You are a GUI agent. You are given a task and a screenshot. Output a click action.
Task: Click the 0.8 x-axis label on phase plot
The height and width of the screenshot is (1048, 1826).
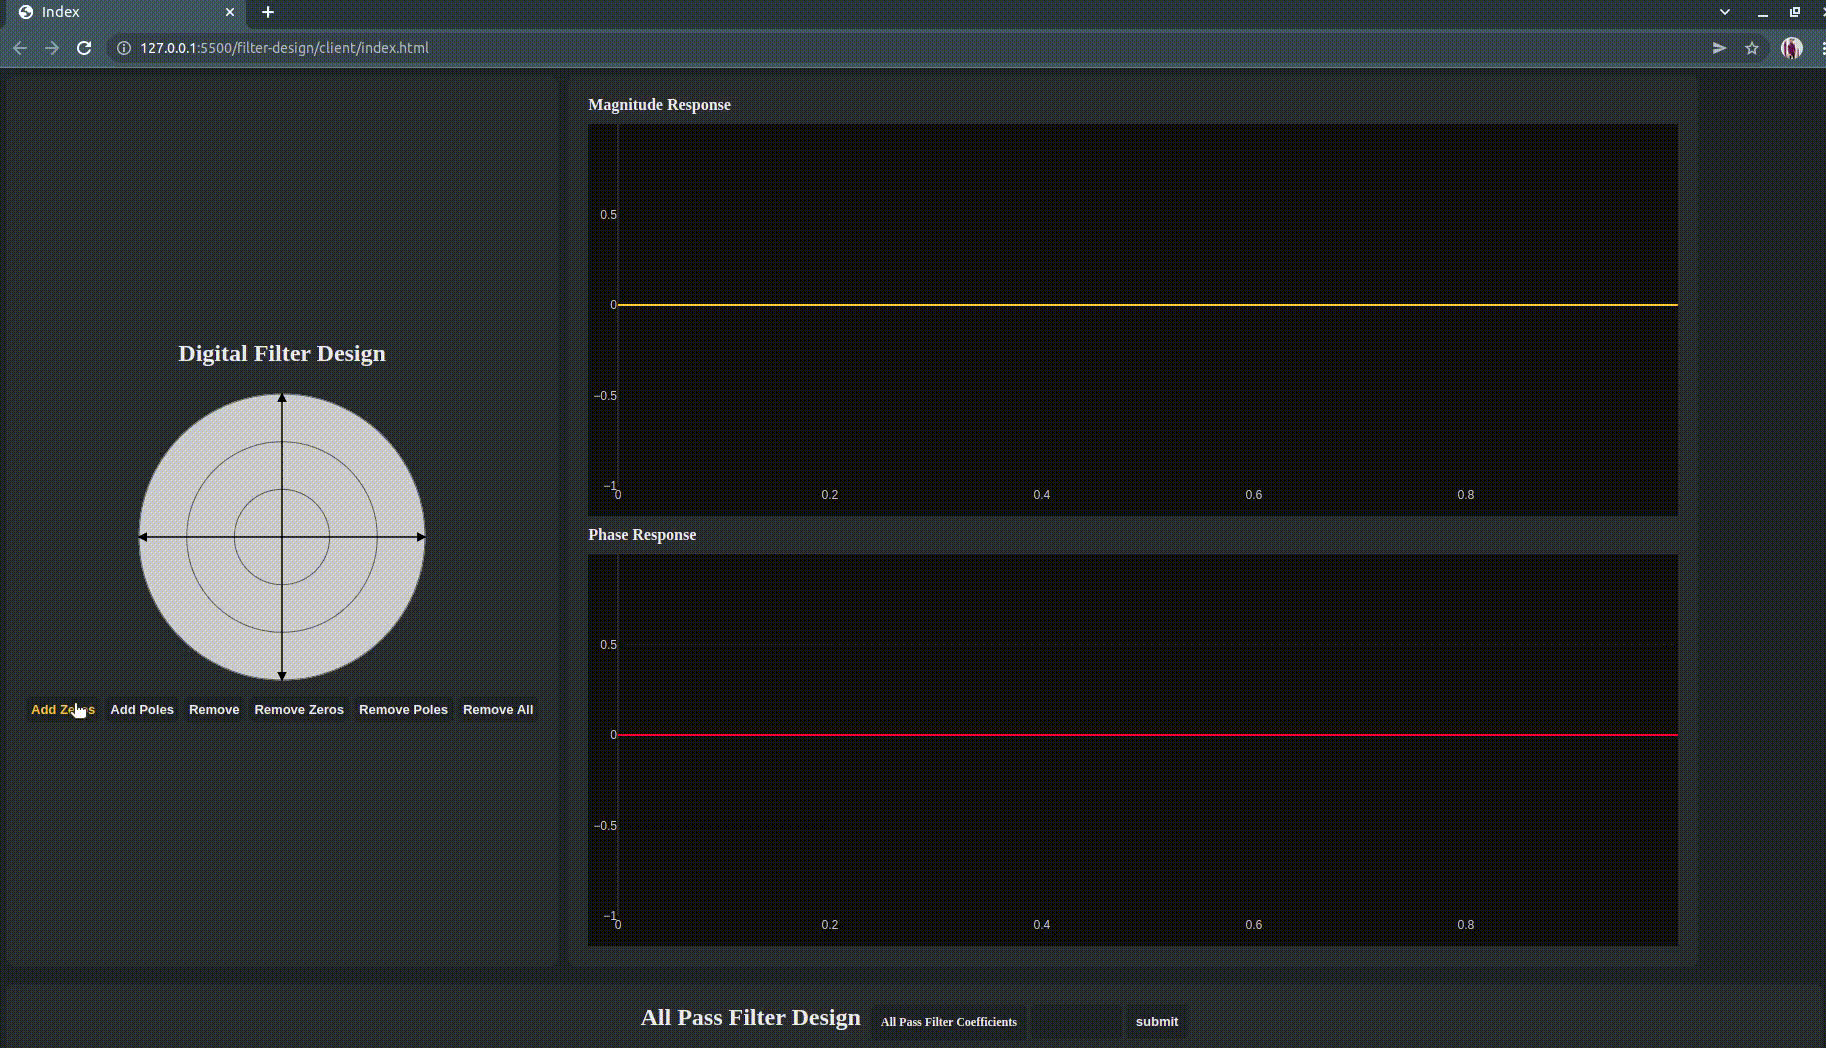pyautogui.click(x=1466, y=925)
